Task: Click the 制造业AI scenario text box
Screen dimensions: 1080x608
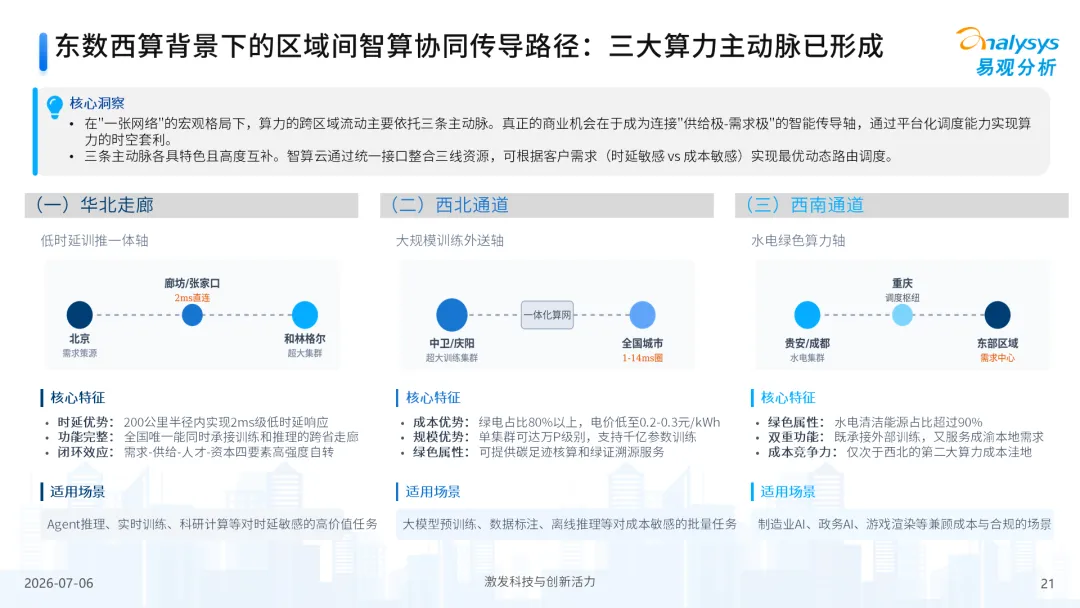Action: point(904,524)
